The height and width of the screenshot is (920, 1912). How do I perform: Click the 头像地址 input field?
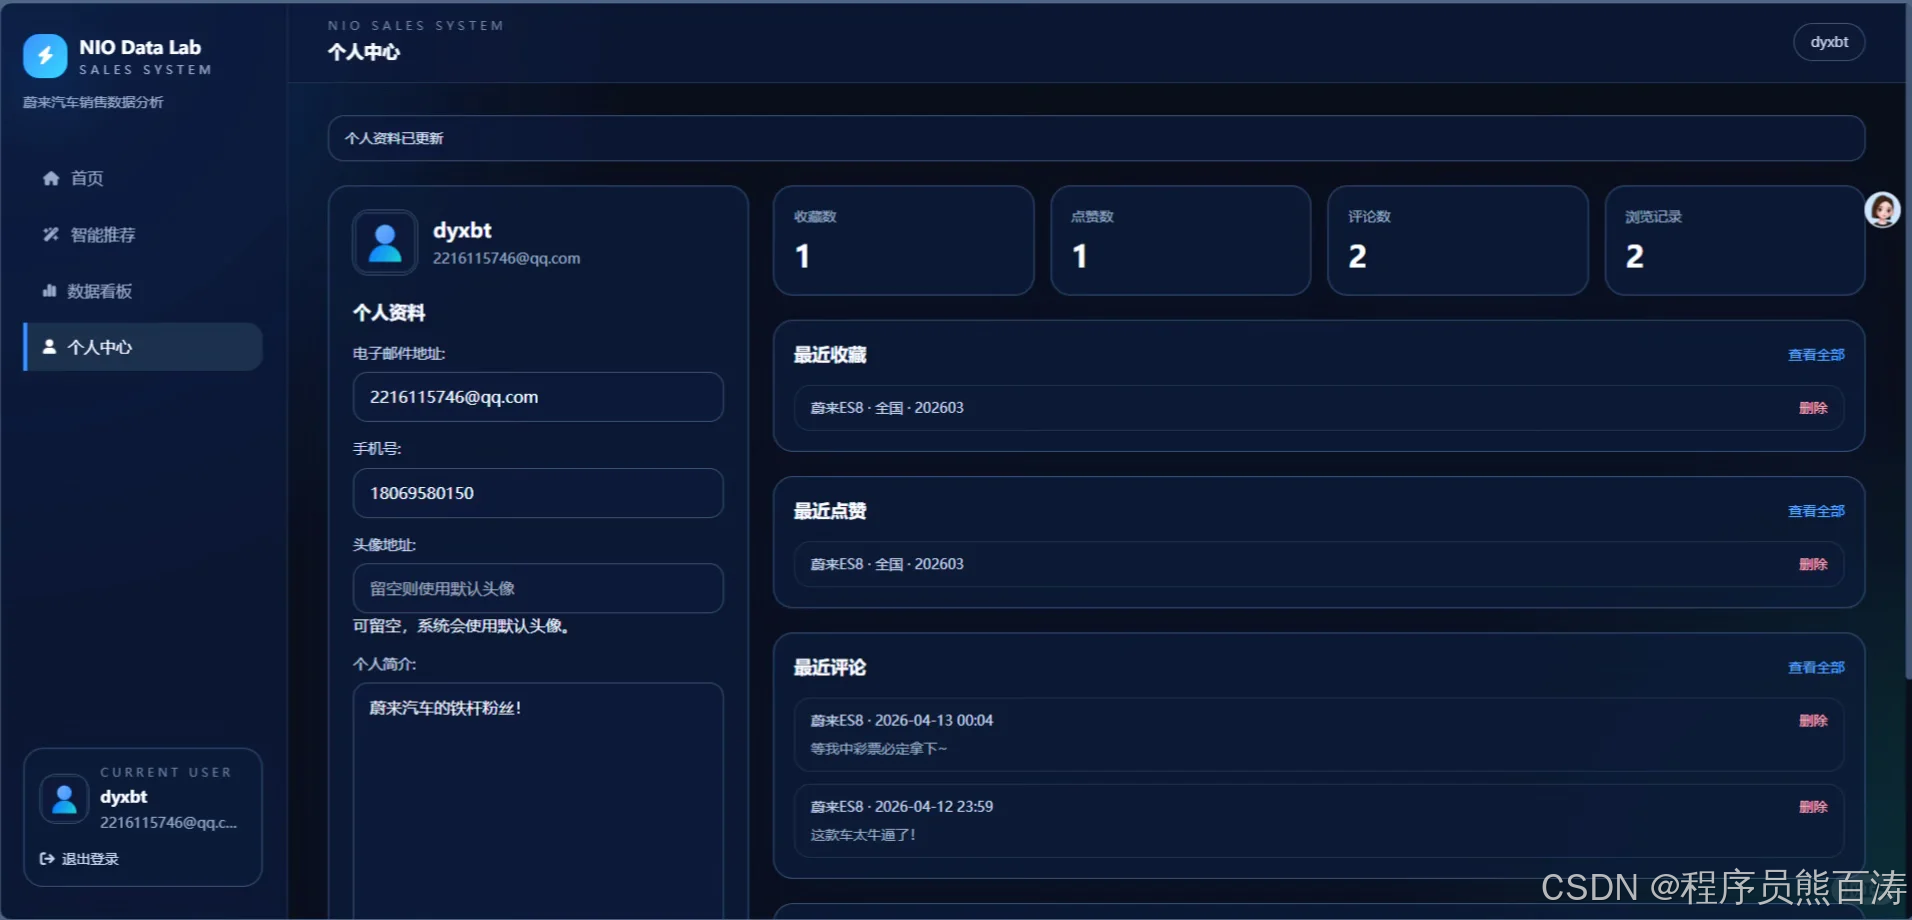point(538,588)
